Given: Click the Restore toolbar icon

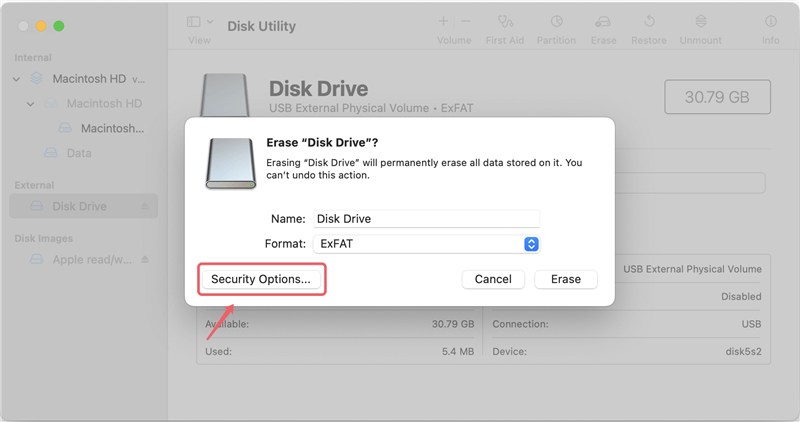Looking at the screenshot, I should (x=649, y=21).
